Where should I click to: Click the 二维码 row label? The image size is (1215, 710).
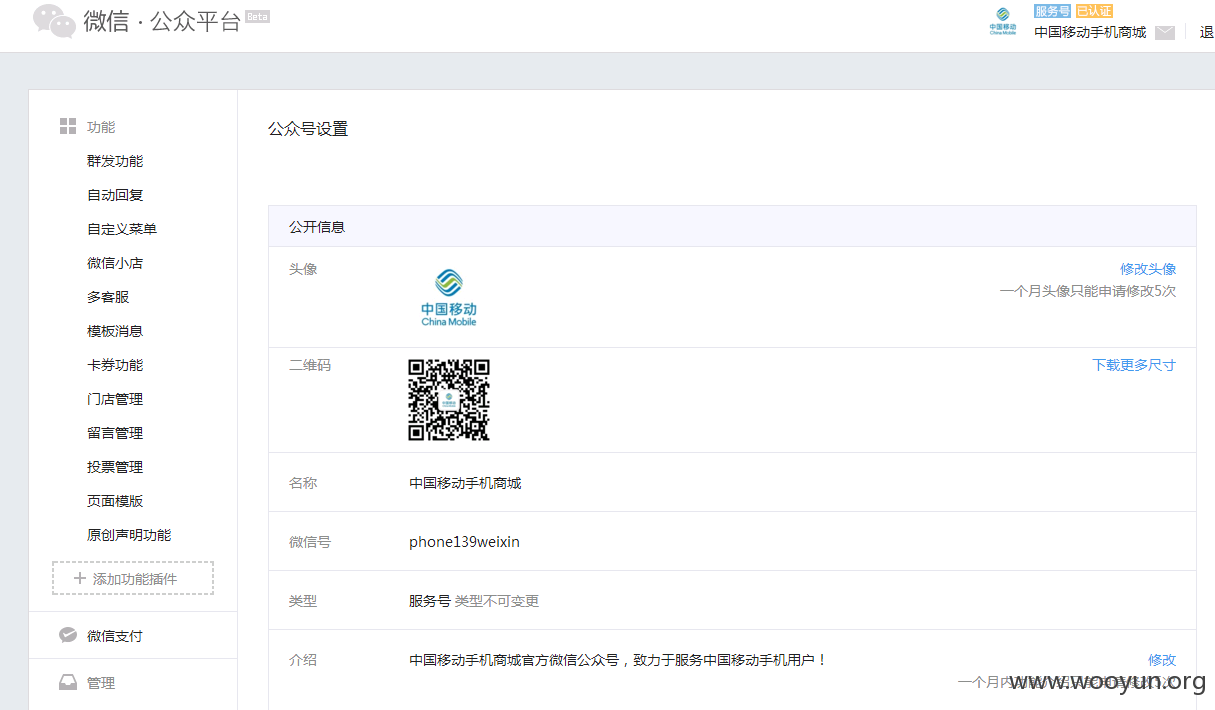click(x=310, y=365)
